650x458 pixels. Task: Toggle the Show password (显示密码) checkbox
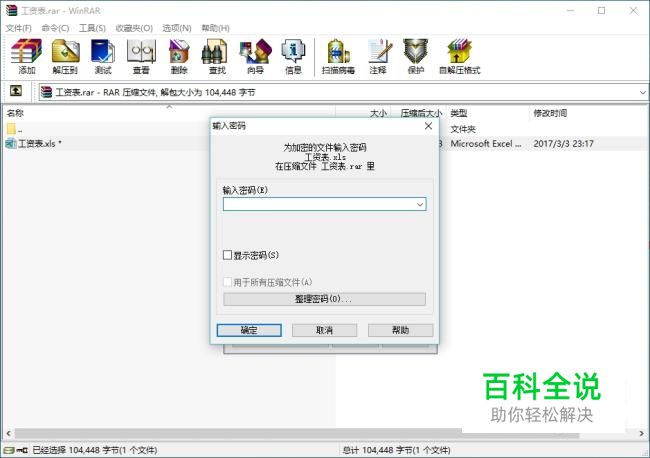[227, 255]
